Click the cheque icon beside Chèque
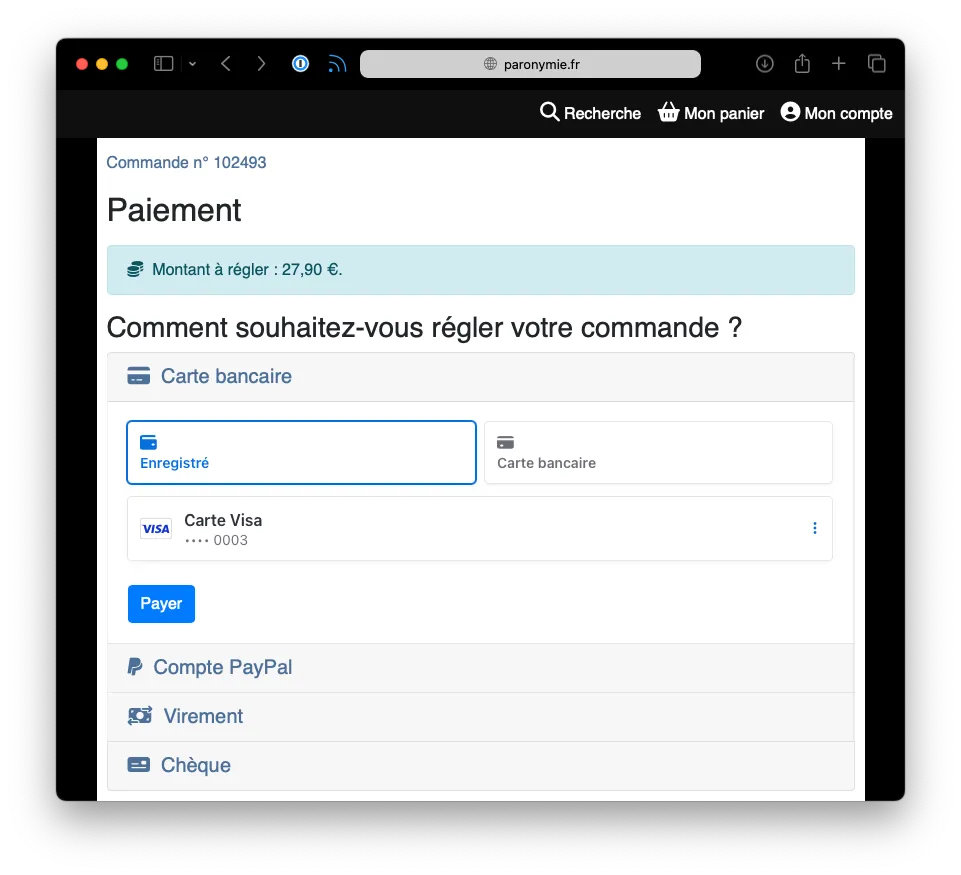961x875 pixels. 137,764
